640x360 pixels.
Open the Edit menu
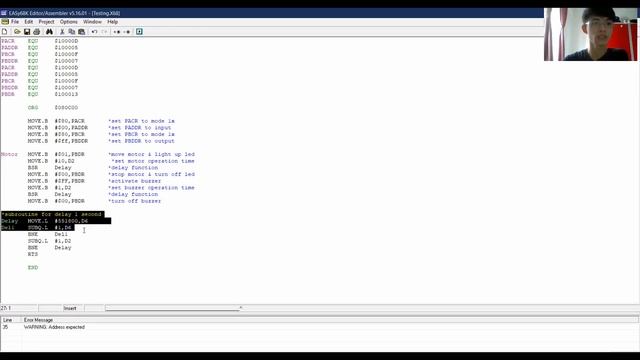(29, 22)
